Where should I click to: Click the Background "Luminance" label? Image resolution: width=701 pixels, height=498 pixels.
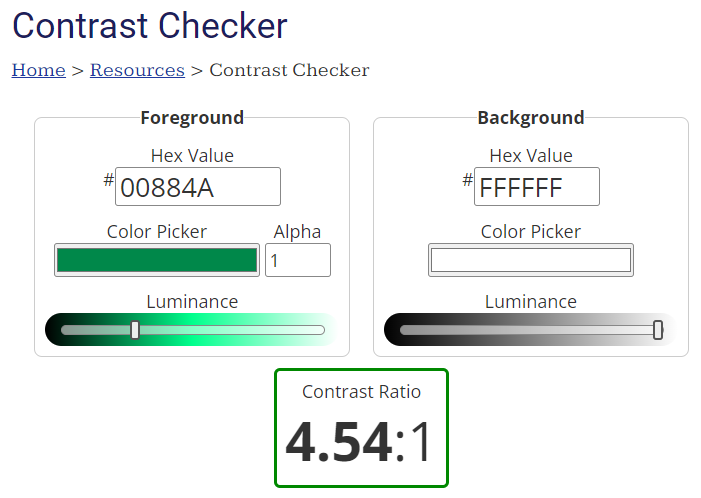coord(531,302)
